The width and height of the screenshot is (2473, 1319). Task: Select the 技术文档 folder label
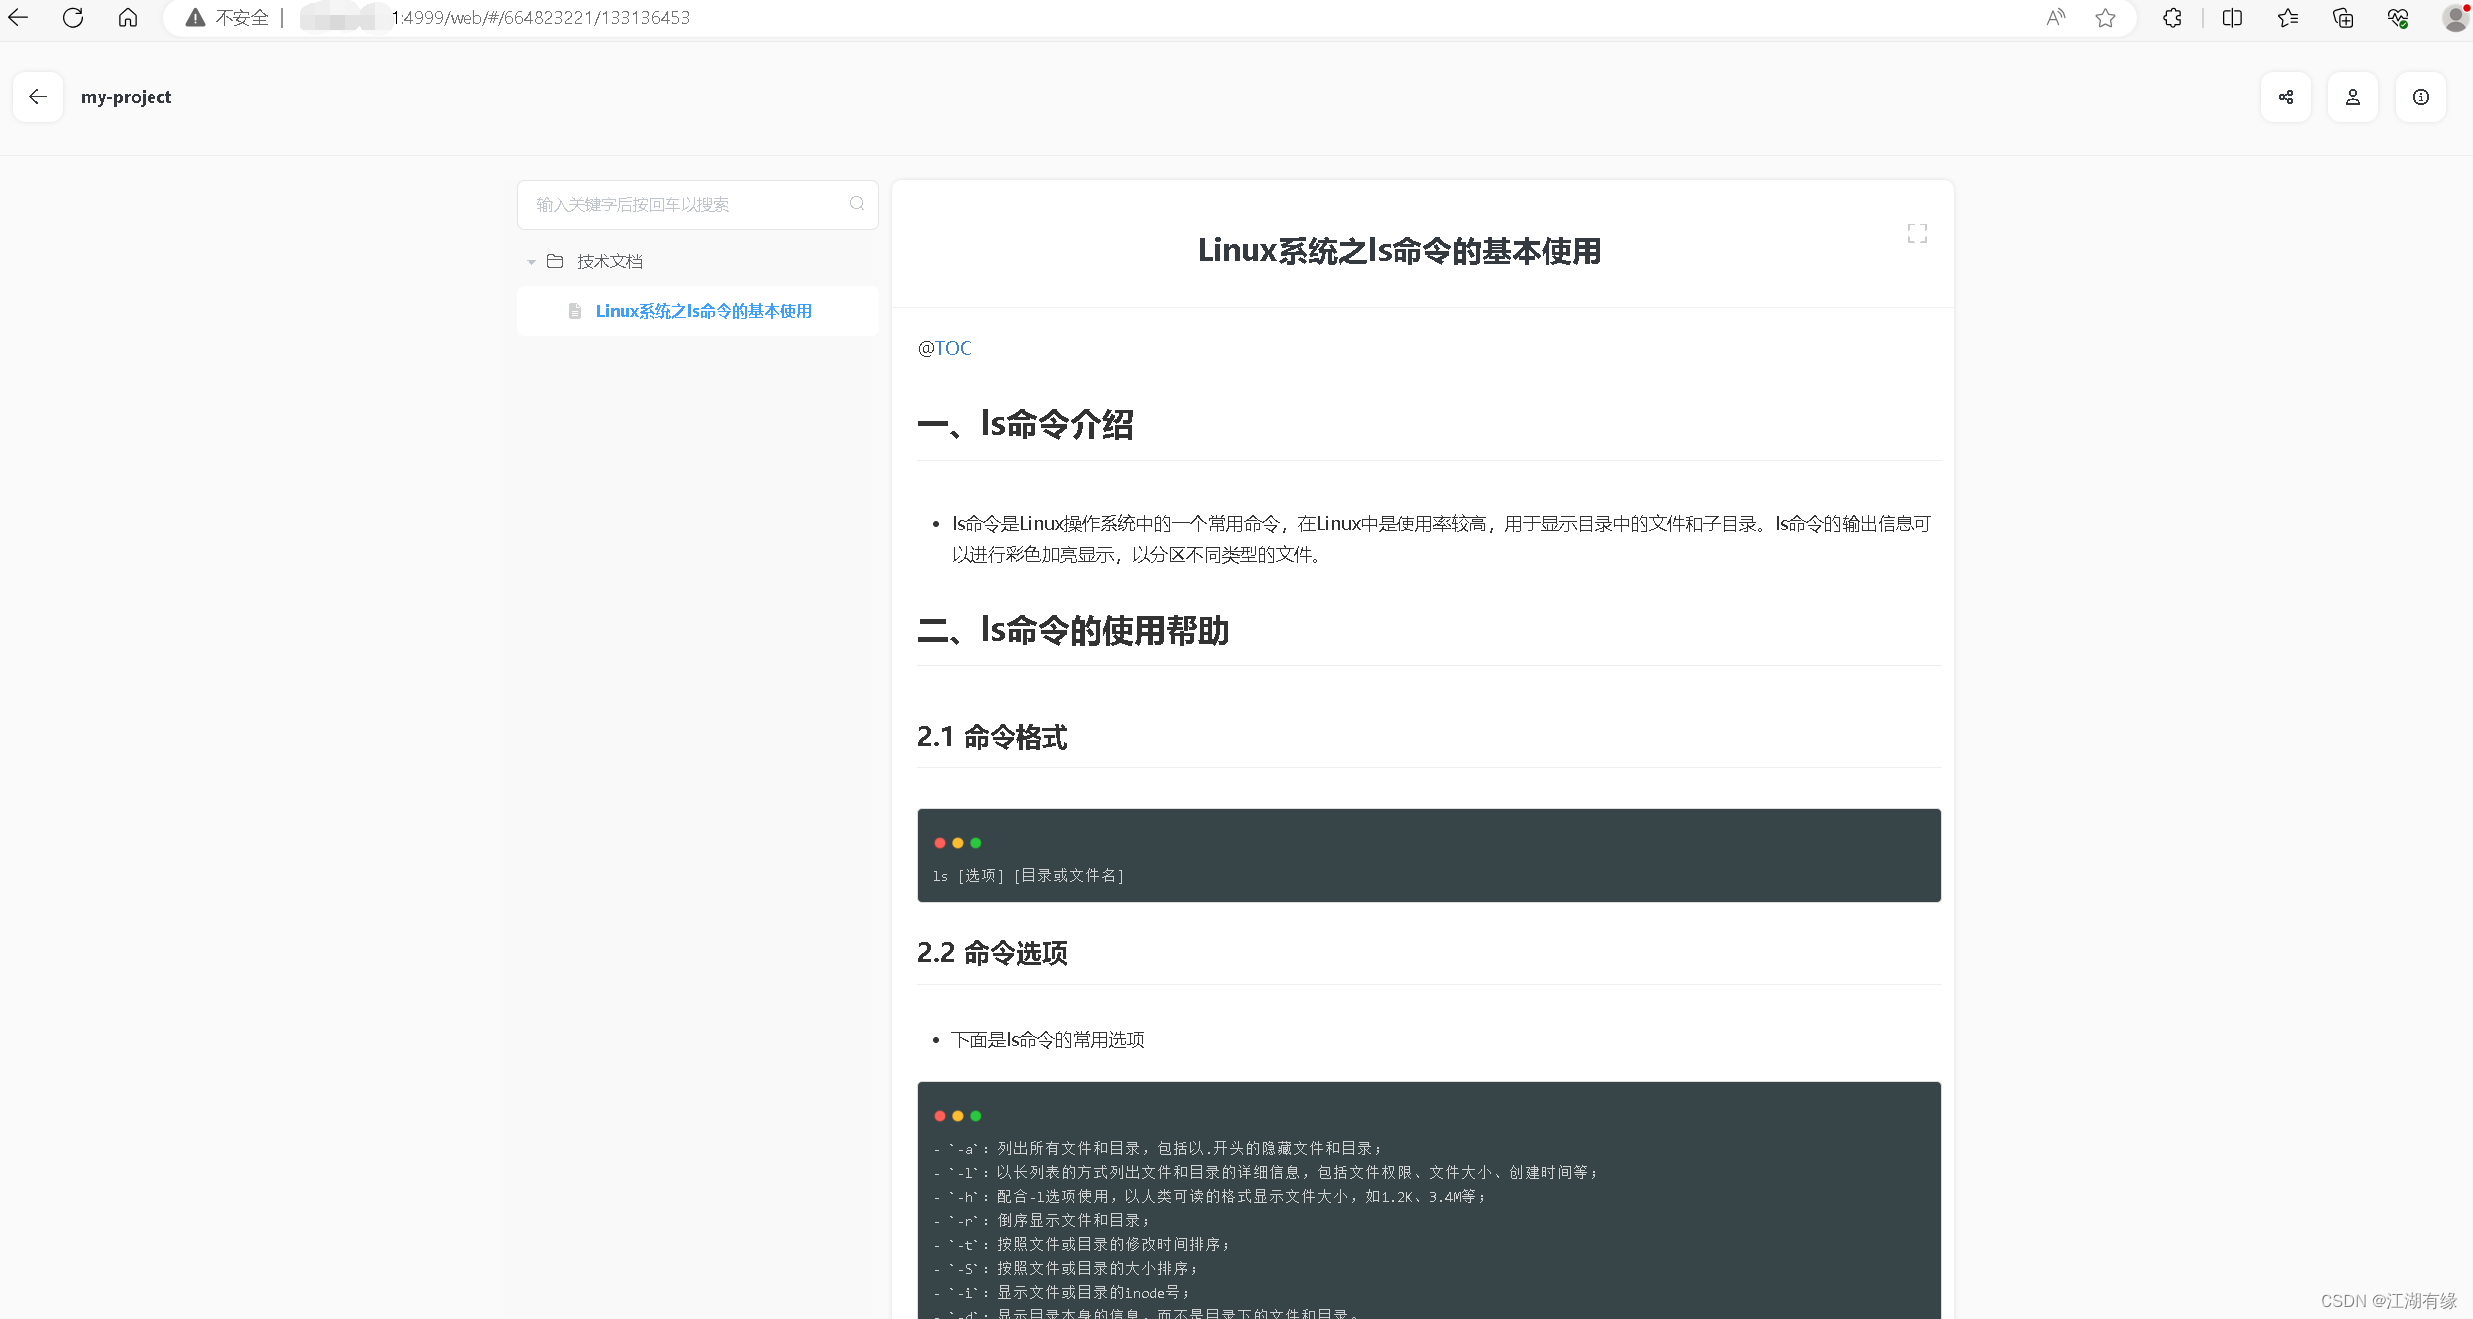(610, 261)
